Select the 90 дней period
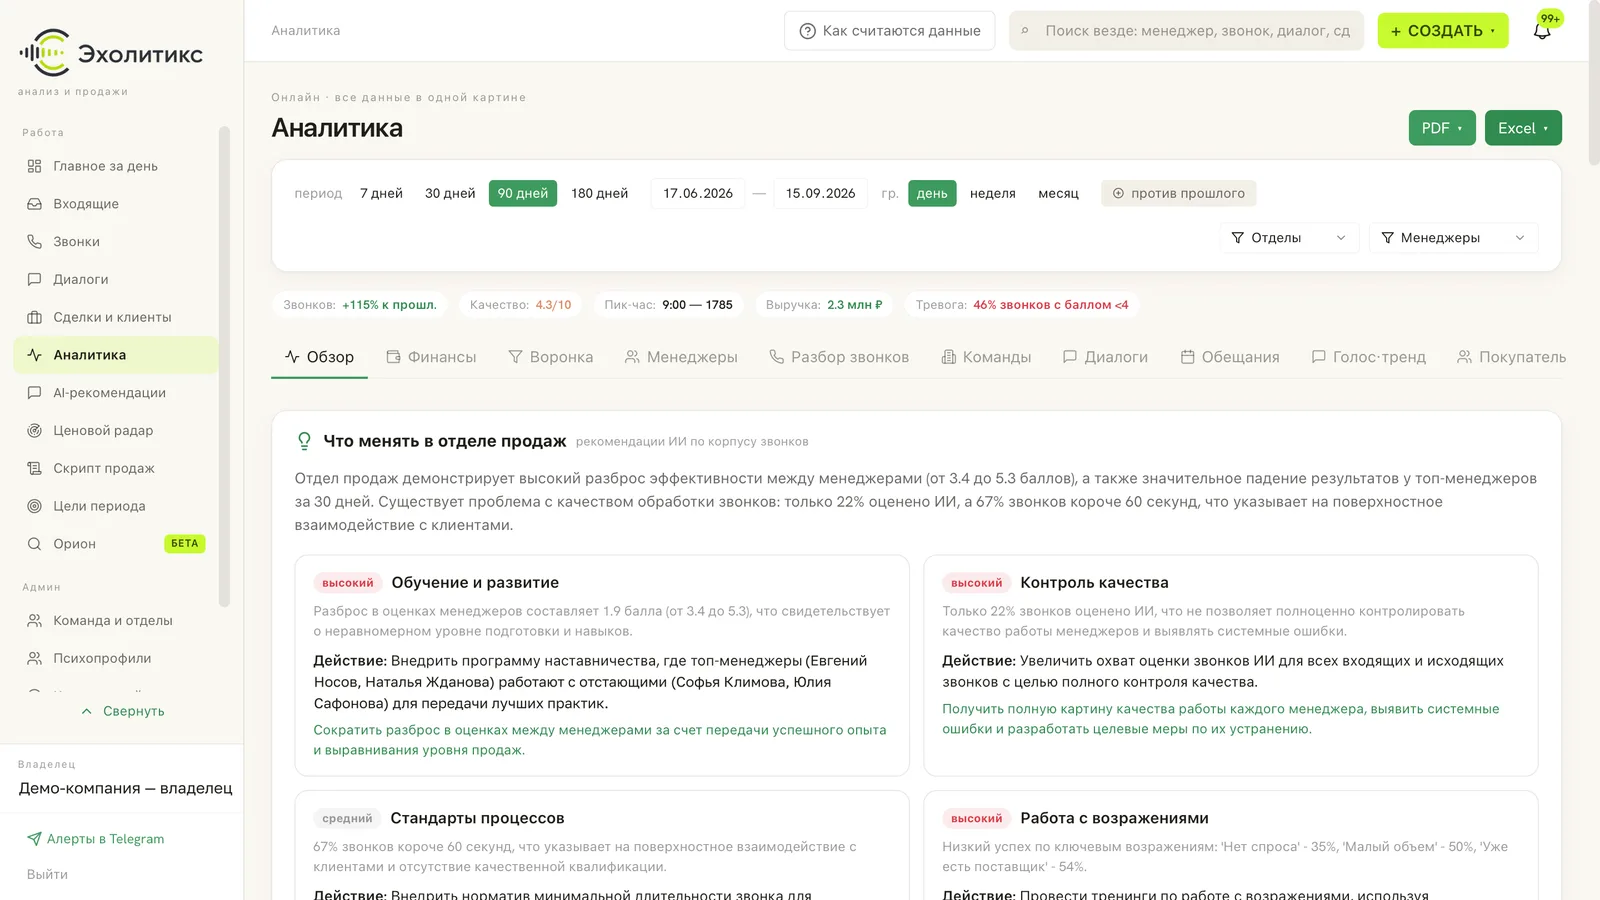Screen dimensions: 1600x900 523,193
